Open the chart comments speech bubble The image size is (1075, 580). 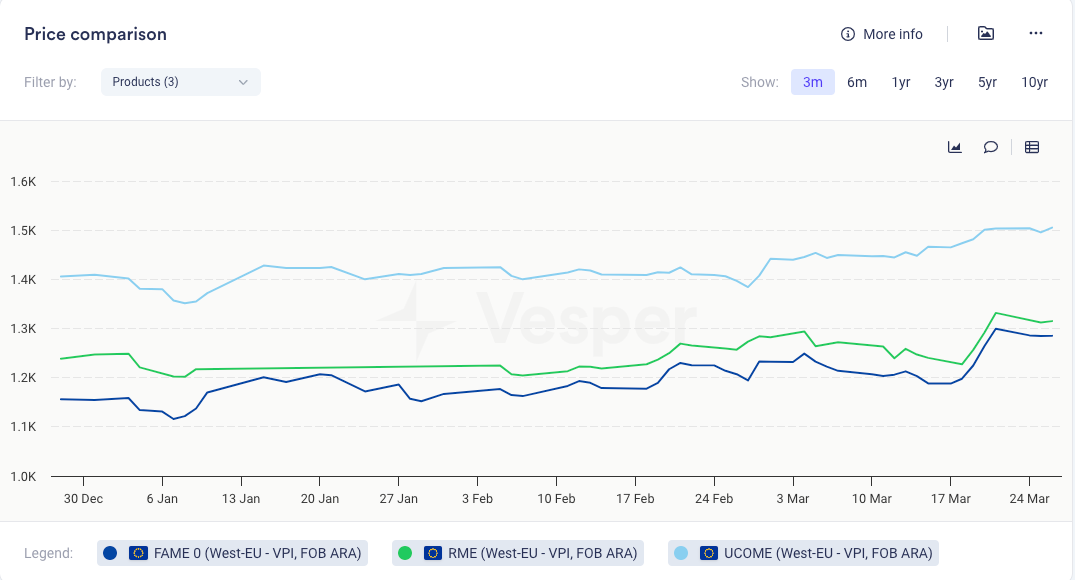[x=990, y=147]
